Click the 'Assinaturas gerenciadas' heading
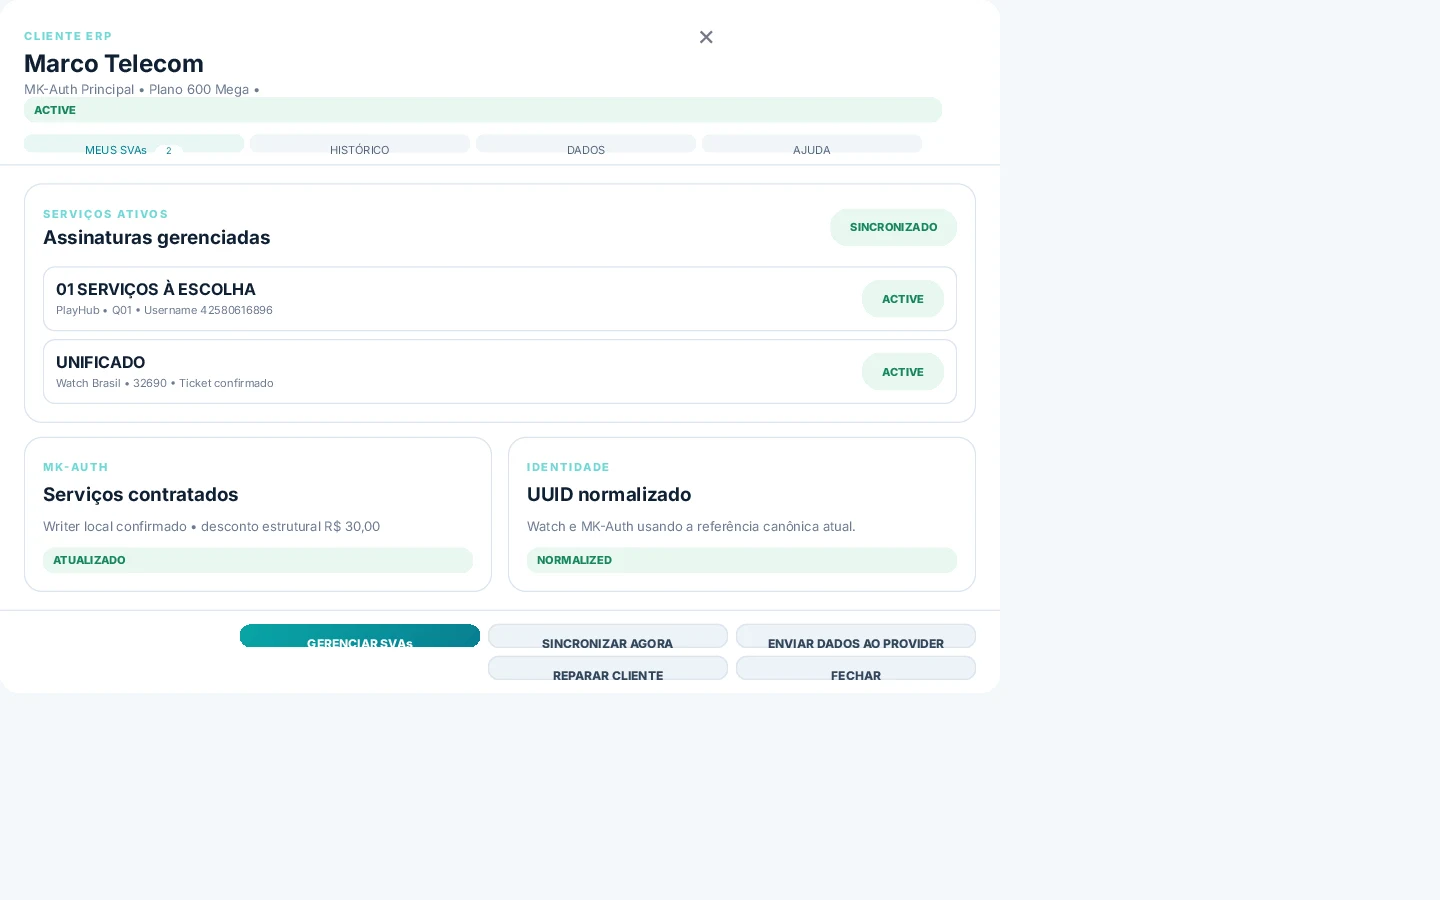 click(x=157, y=237)
